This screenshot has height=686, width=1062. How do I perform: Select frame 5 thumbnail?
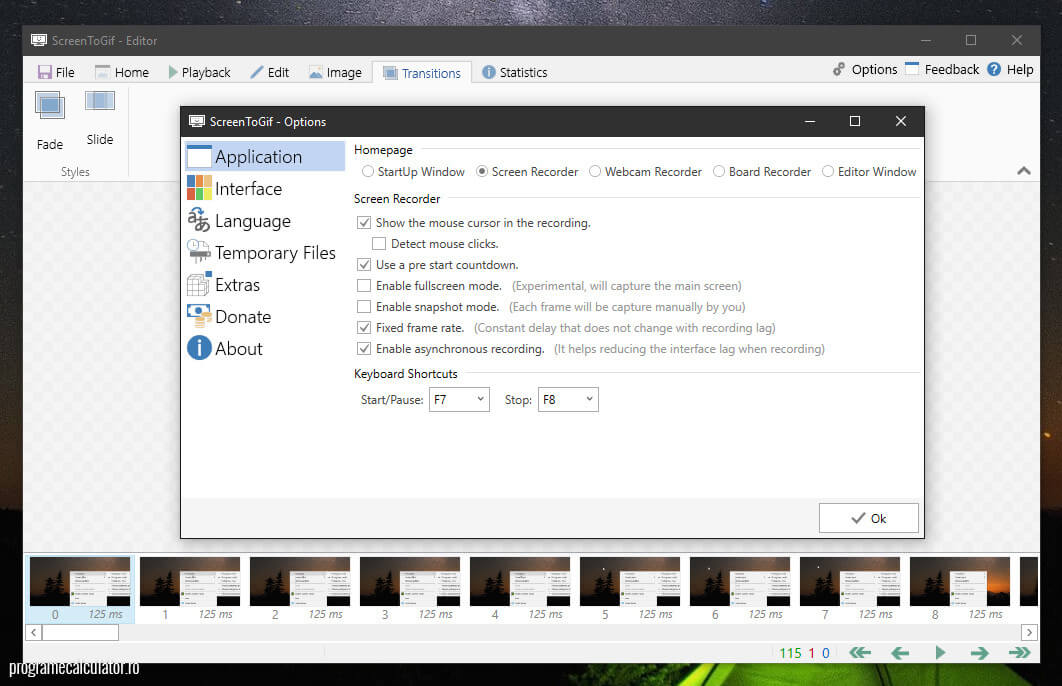click(x=630, y=589)
